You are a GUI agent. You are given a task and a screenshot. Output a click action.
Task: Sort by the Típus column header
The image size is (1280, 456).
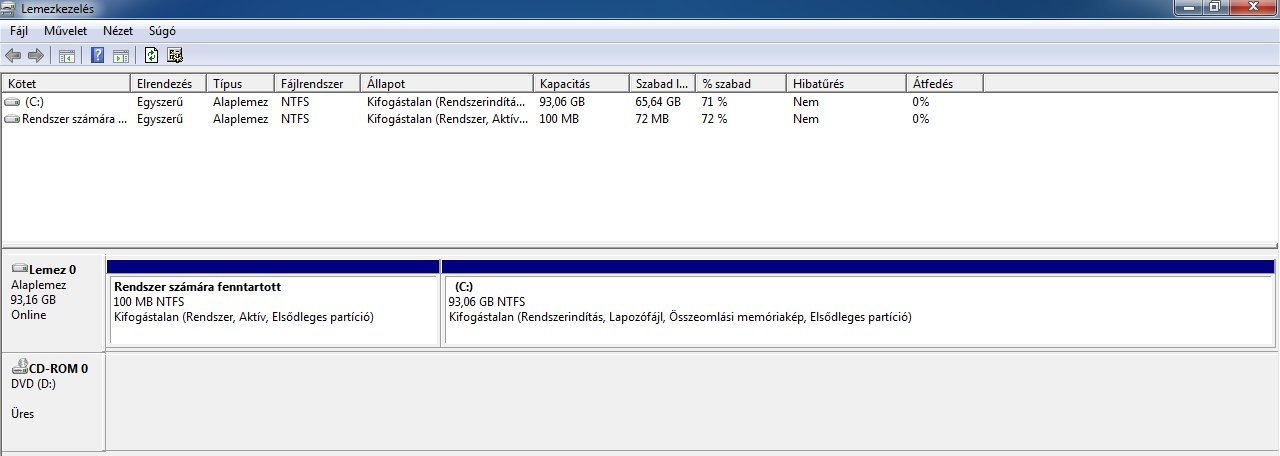point(241,84)
